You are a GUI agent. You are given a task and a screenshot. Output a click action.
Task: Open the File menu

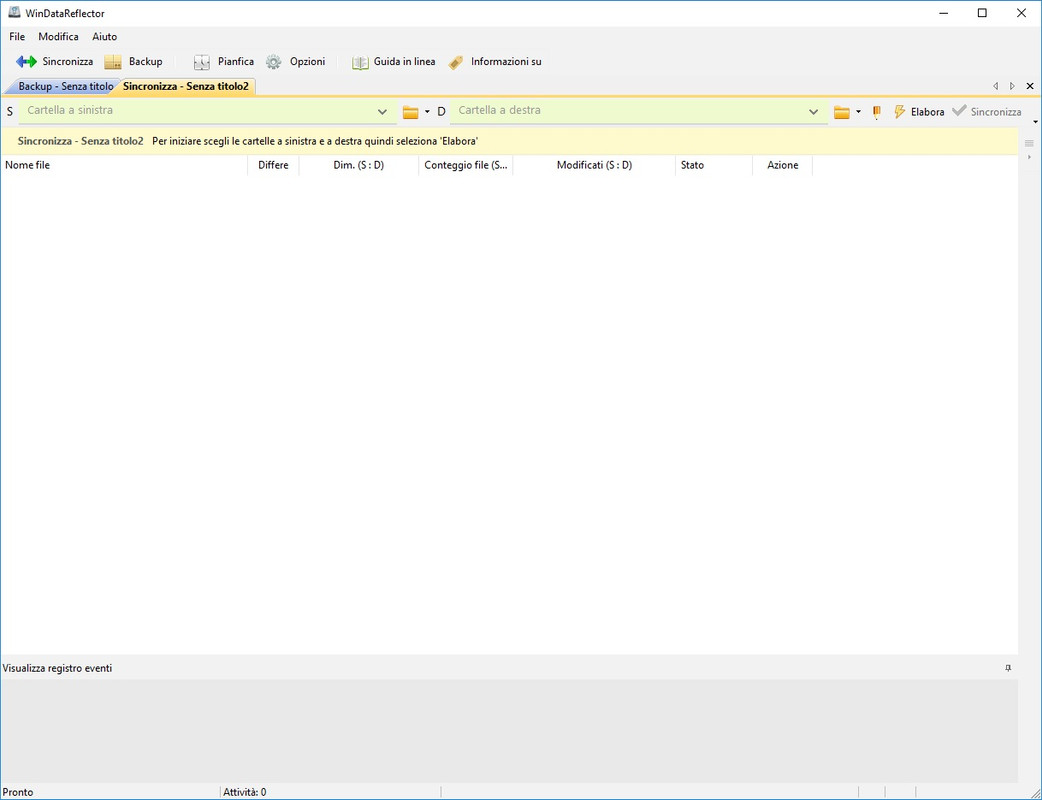(17, 37)
